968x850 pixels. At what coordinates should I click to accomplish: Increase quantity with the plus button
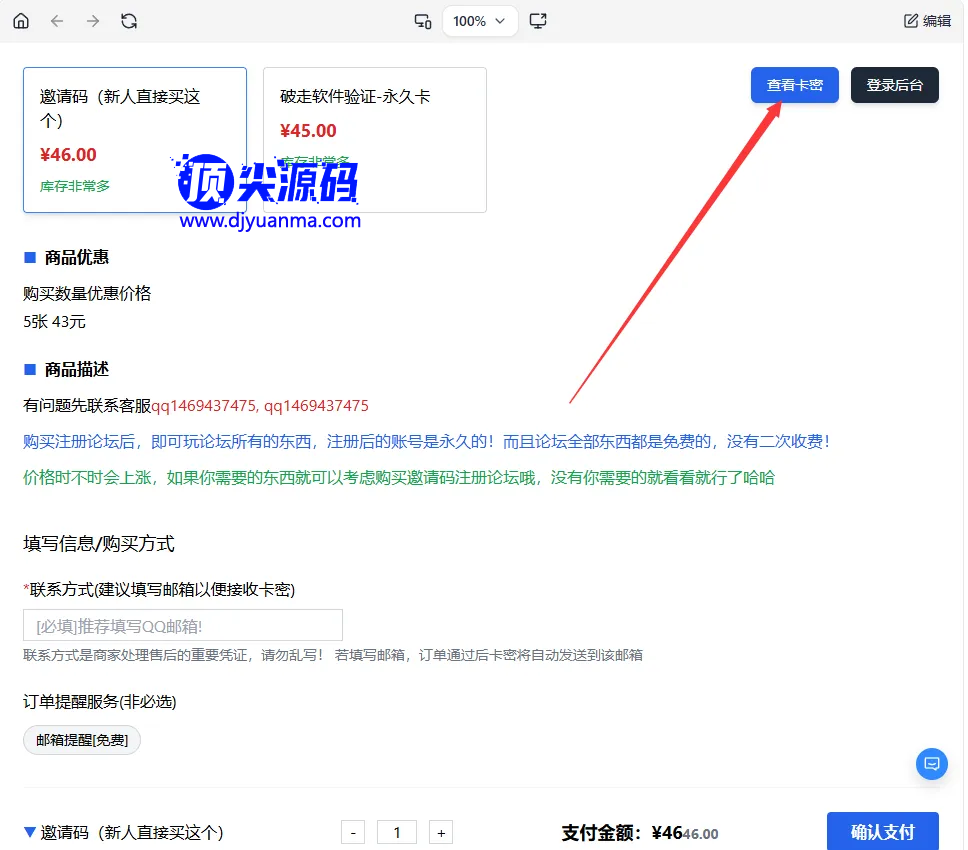click(441, 832)
